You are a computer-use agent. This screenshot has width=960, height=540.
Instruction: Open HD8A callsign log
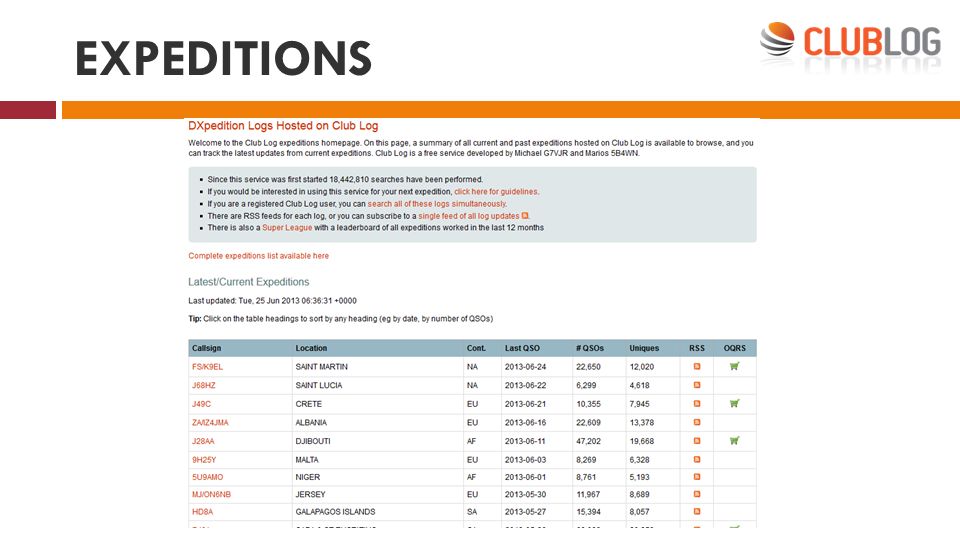pos(203,512)
